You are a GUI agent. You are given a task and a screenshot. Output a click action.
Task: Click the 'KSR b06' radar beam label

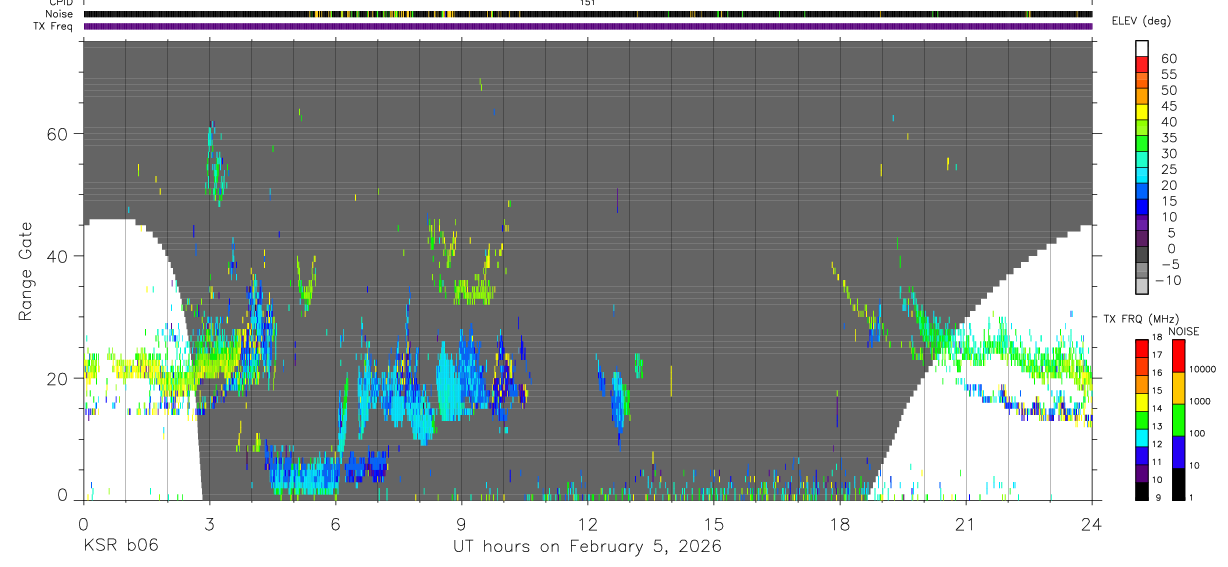coord(119,546)
